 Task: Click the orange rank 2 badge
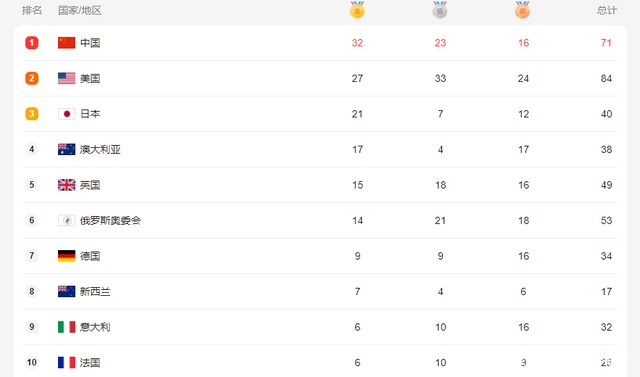click(32, 78)
